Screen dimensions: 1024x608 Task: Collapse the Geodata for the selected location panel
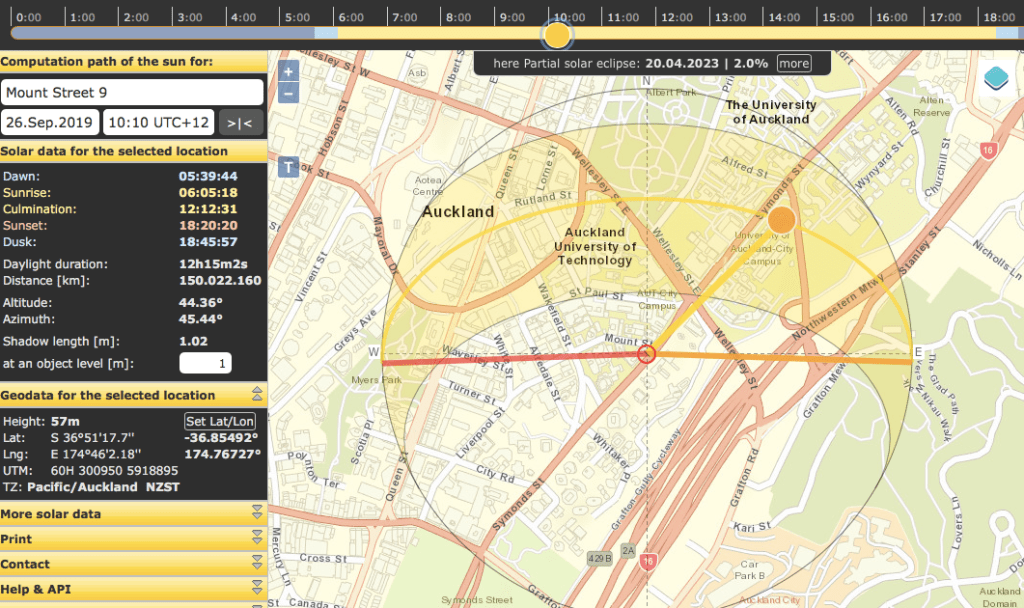(x=257, y=395)
